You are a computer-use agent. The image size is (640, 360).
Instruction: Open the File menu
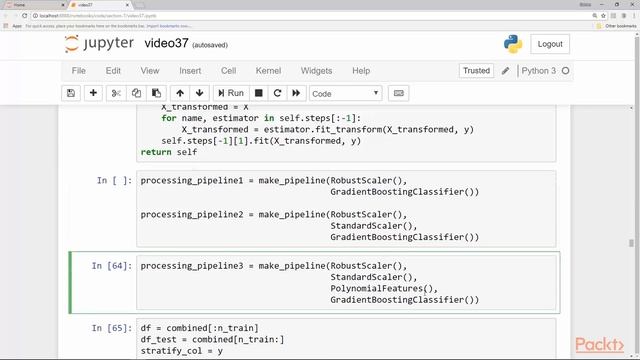click(79, 71)
